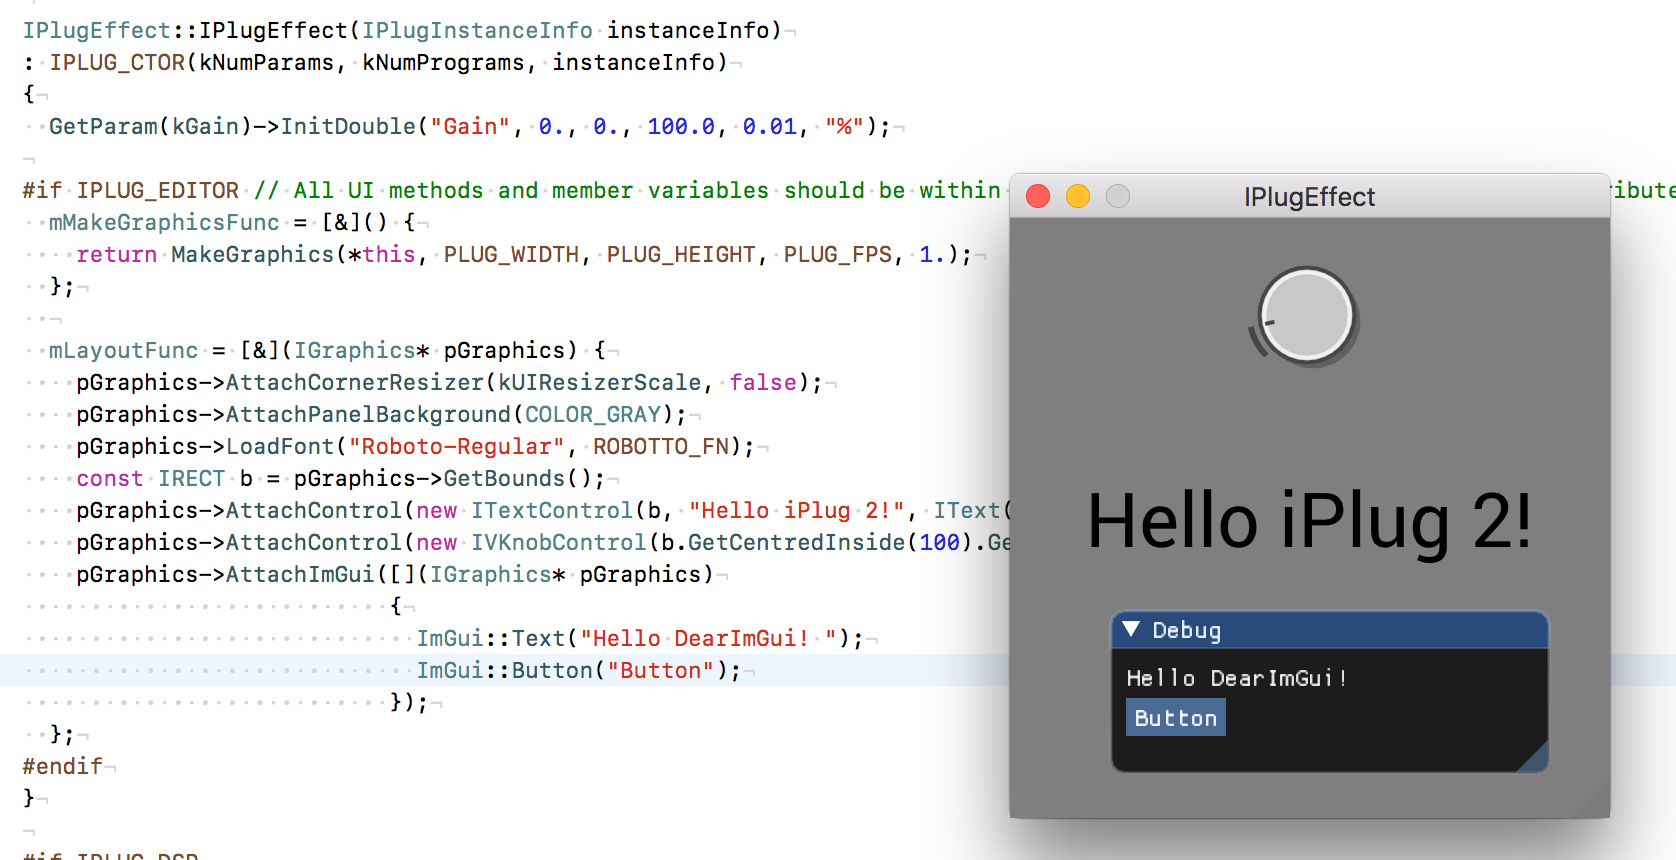Place cursor on the "Gain" string literal
Image resolution: width=1676 pixels, height=860 pixels.
(469, 127)
